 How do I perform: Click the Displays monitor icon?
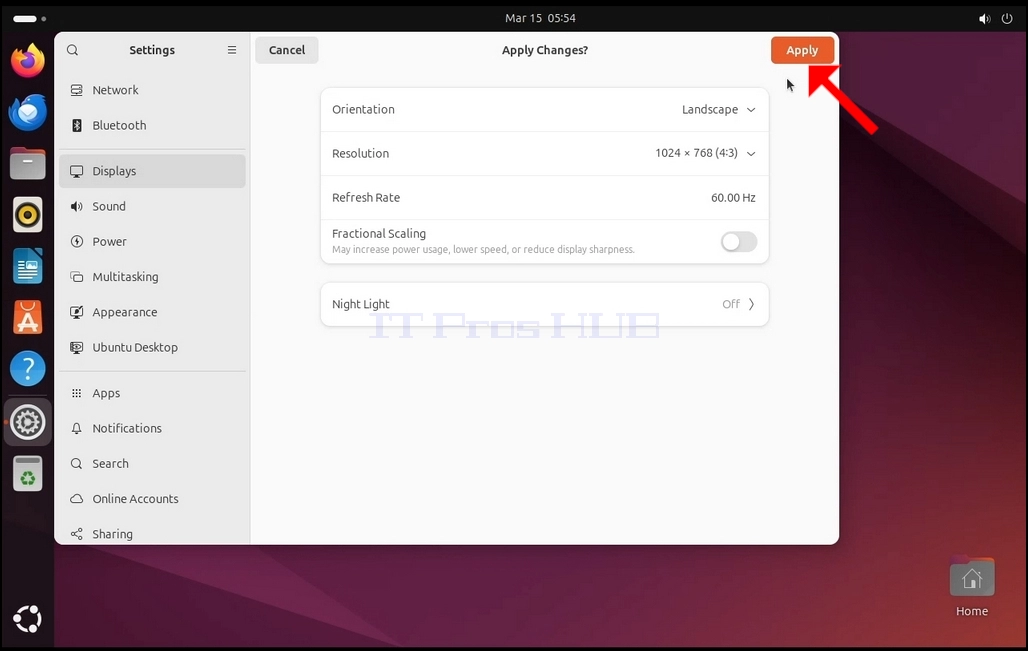point(77,171)
